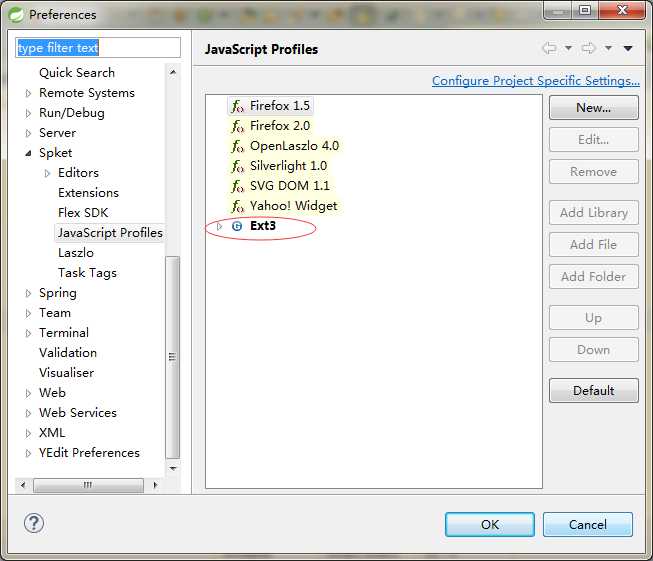Expand the Ext3 profile node
The image size is (653, 561).
[x=219, y=226]
